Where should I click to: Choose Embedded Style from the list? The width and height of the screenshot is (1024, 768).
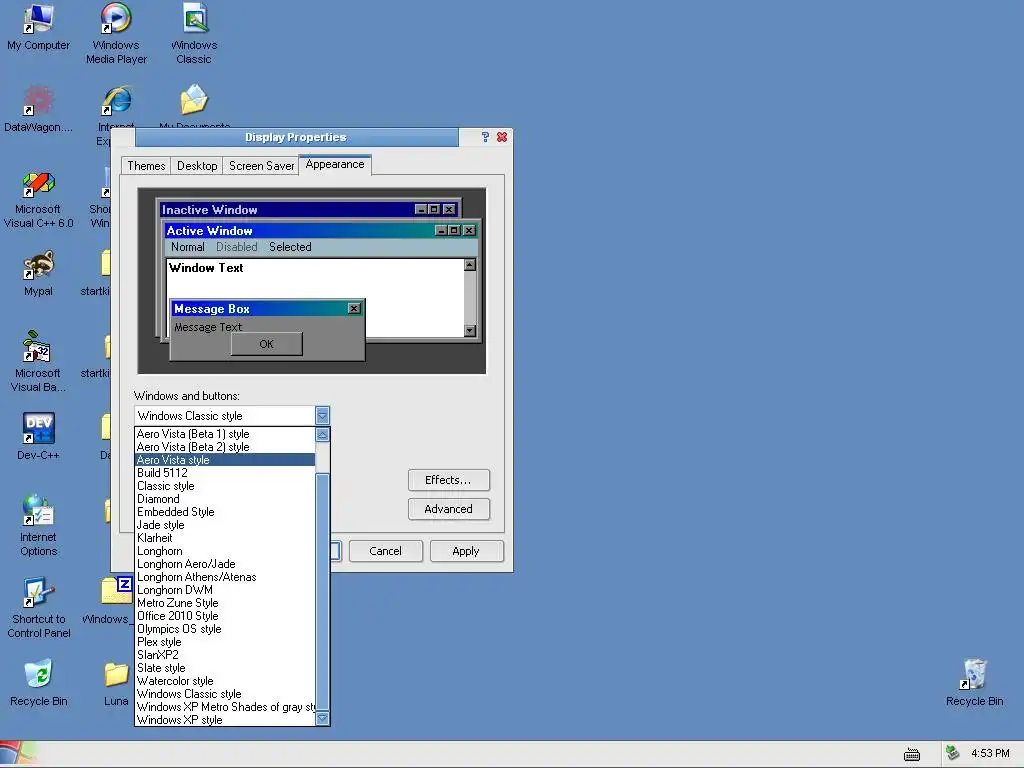tap(225, 512)
